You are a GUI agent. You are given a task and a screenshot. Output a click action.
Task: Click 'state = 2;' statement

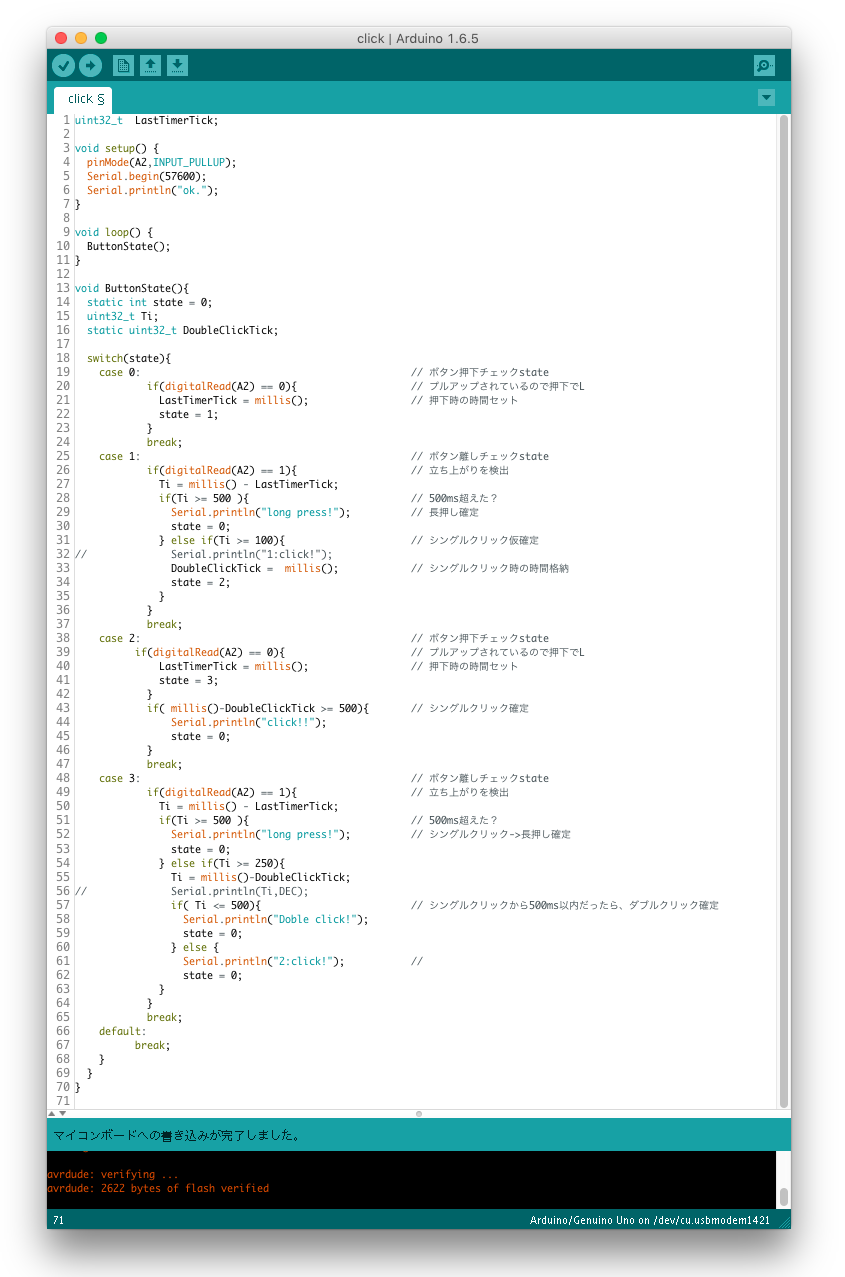coord(201,582)
